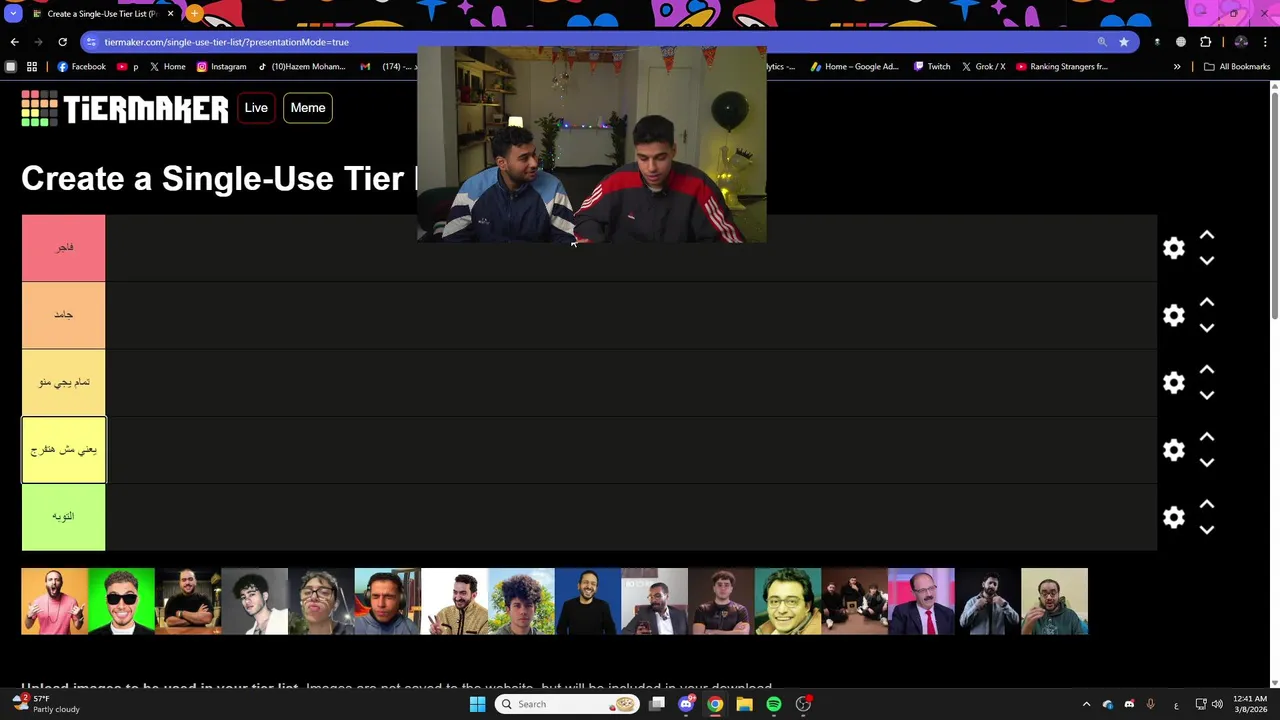The height and width of the screenshot is (720, 1280).
Task: Open the Ranking Strangers bookmark
Action: pyautogui.click(x=1062, y=67)
